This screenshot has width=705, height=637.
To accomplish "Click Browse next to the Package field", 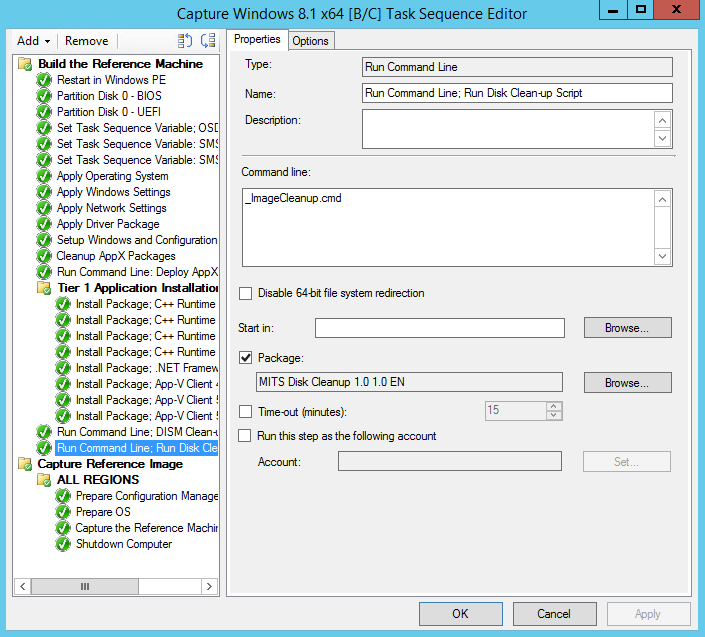I will pos(628,383).
